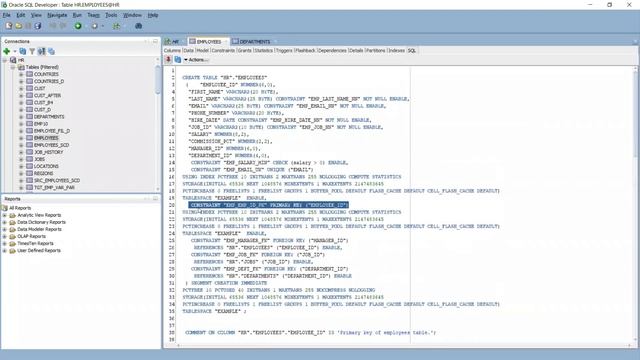Select the JOBS table in tree
Image resolution: width=640 pixels, height=360 pixels.
click(40, 159)
